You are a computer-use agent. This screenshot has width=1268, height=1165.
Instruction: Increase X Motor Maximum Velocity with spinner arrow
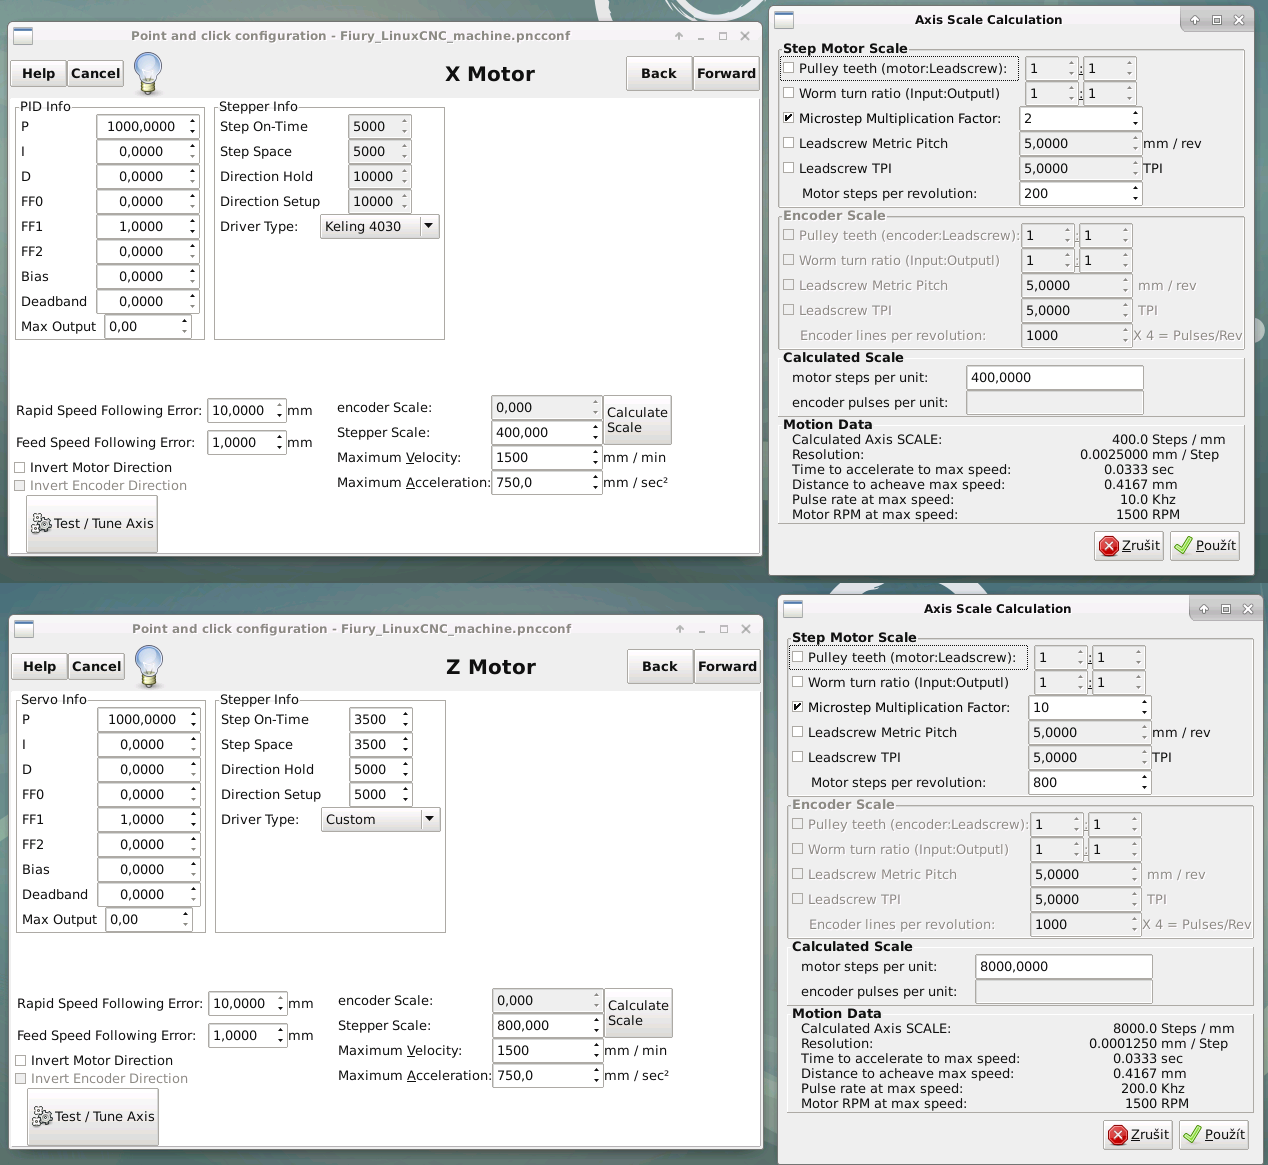596,453
